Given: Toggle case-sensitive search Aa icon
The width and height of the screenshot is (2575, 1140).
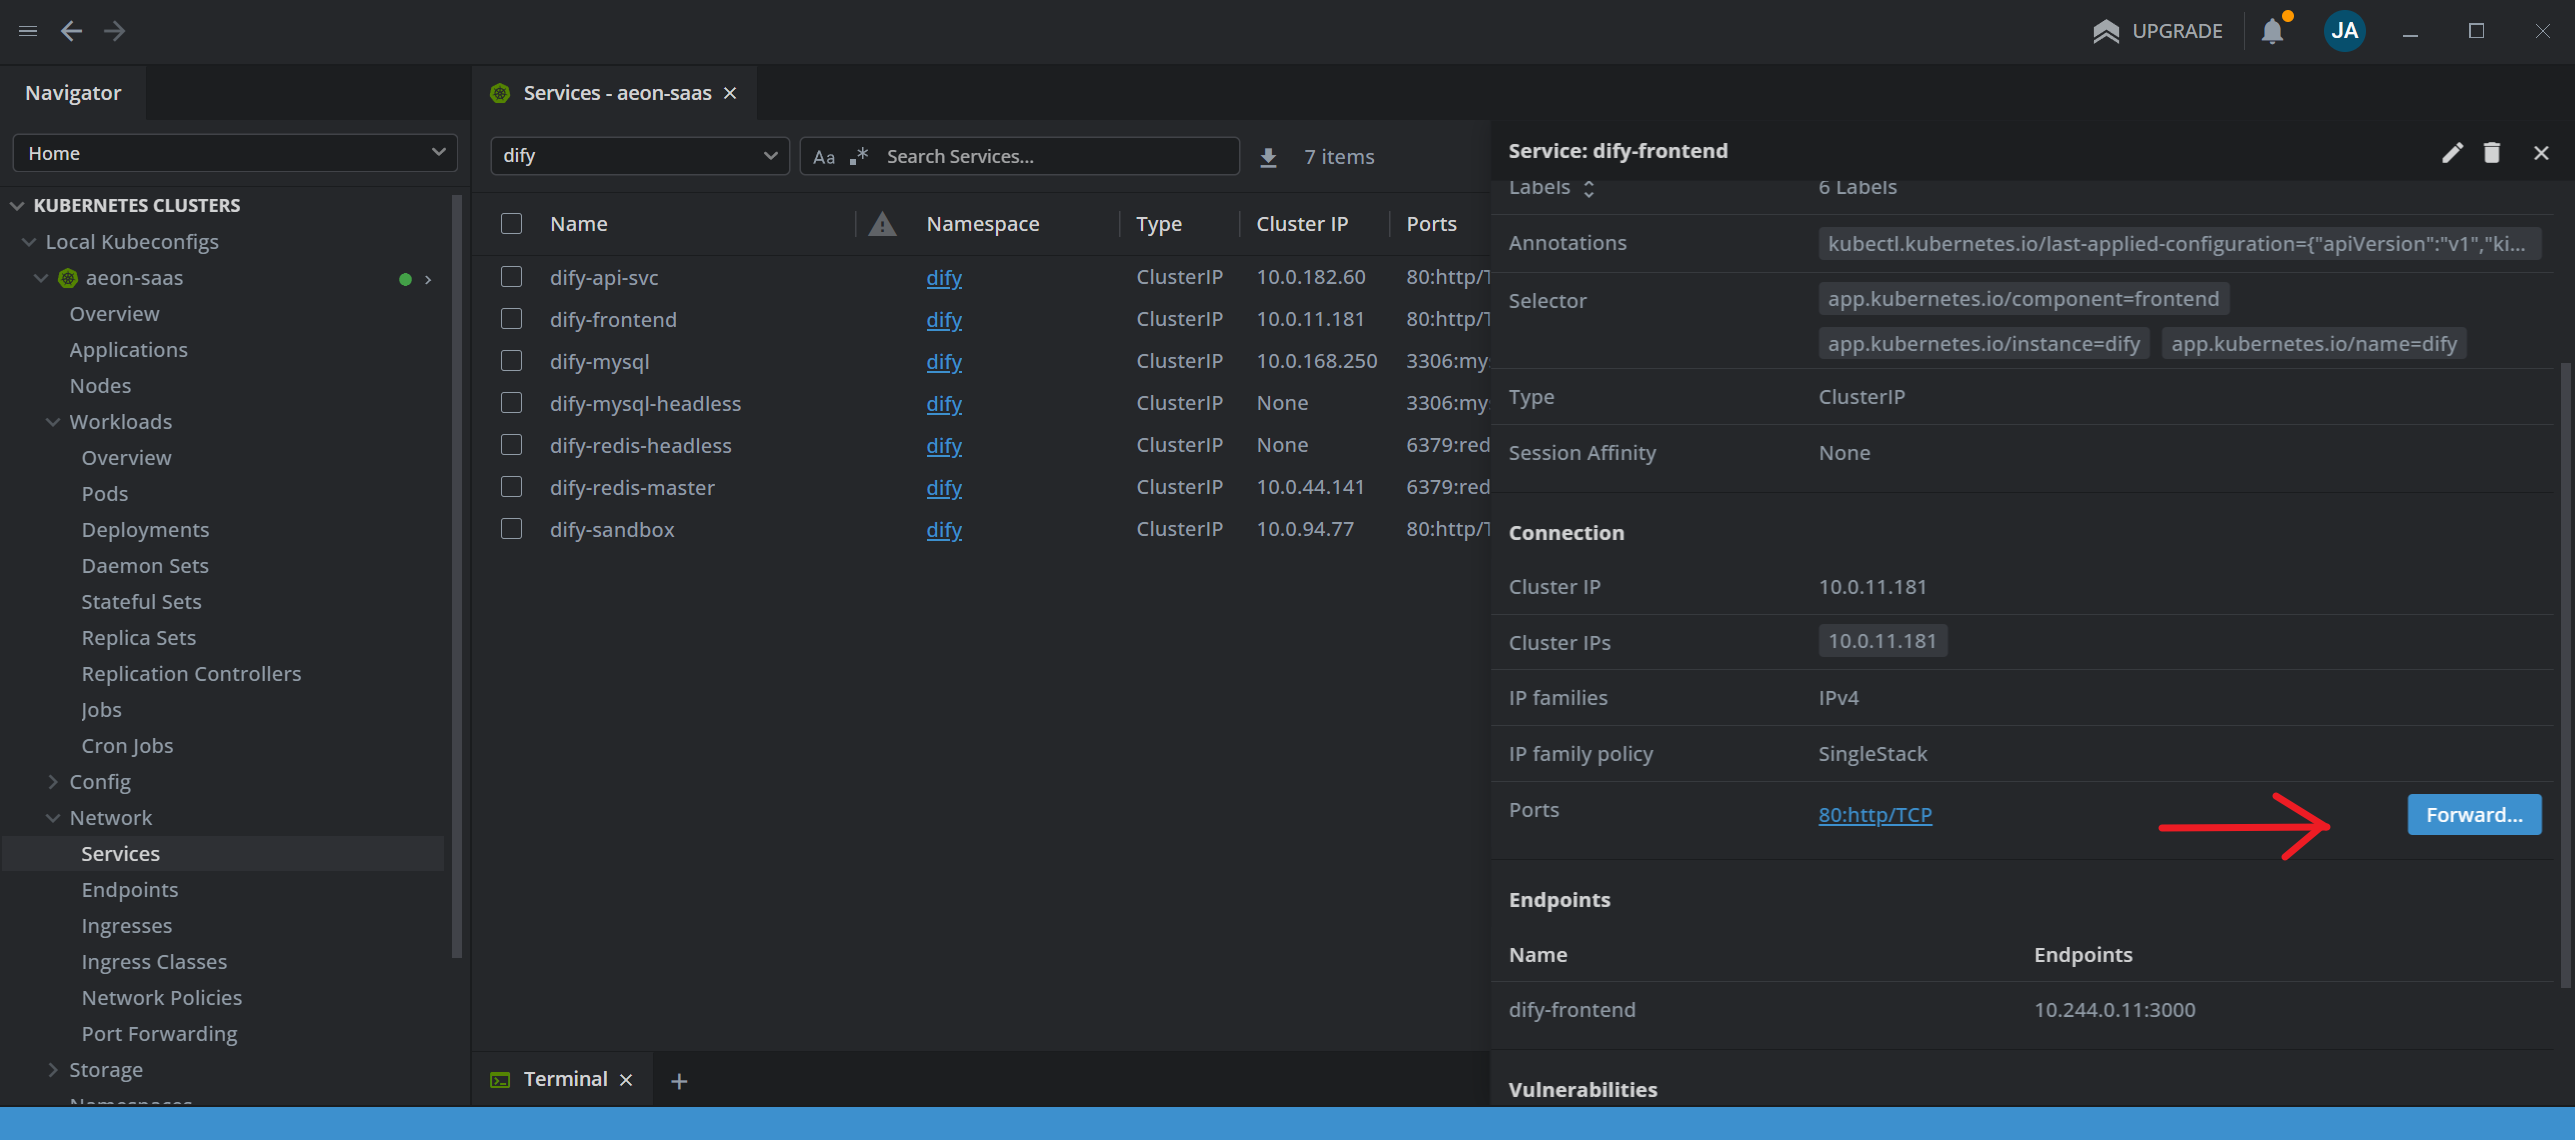Looking at the screenshot, I should 823,157.
